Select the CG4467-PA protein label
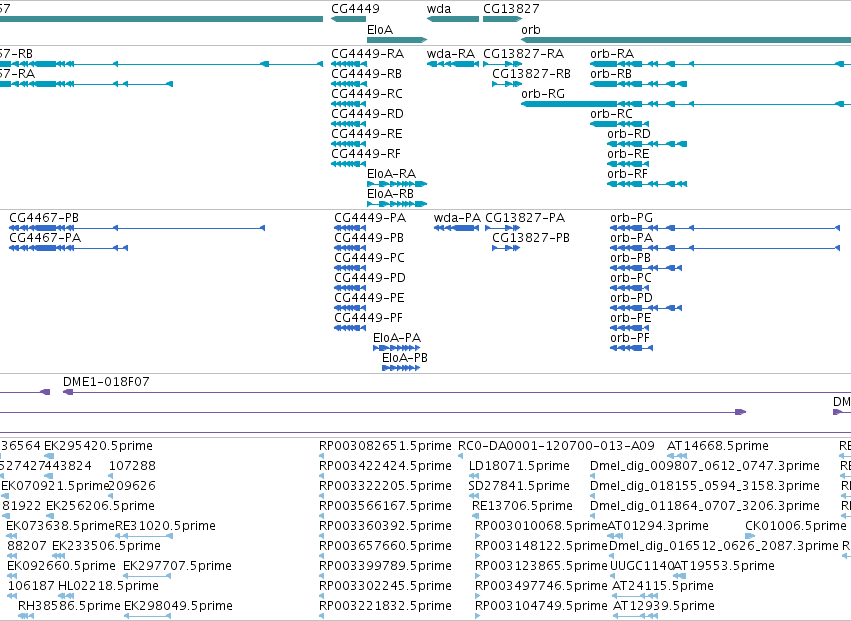 click(x=45, y=238)
